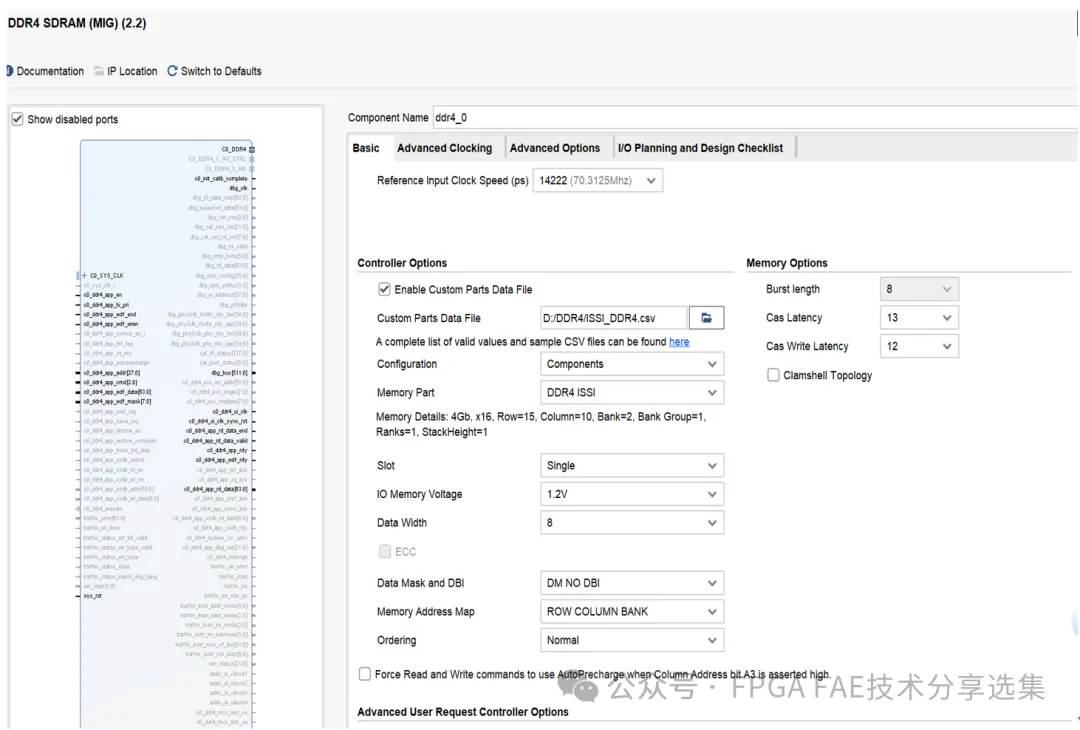Follow the 'here' sample CSV link
The image size is (1080, 730).
[679, 342]
